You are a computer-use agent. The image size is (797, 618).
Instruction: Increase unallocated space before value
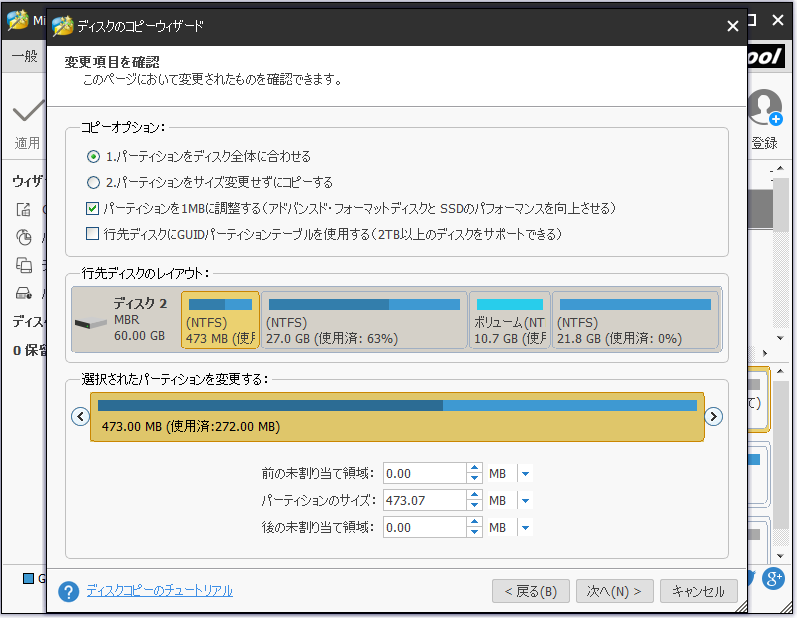click(x=474, y=469)
